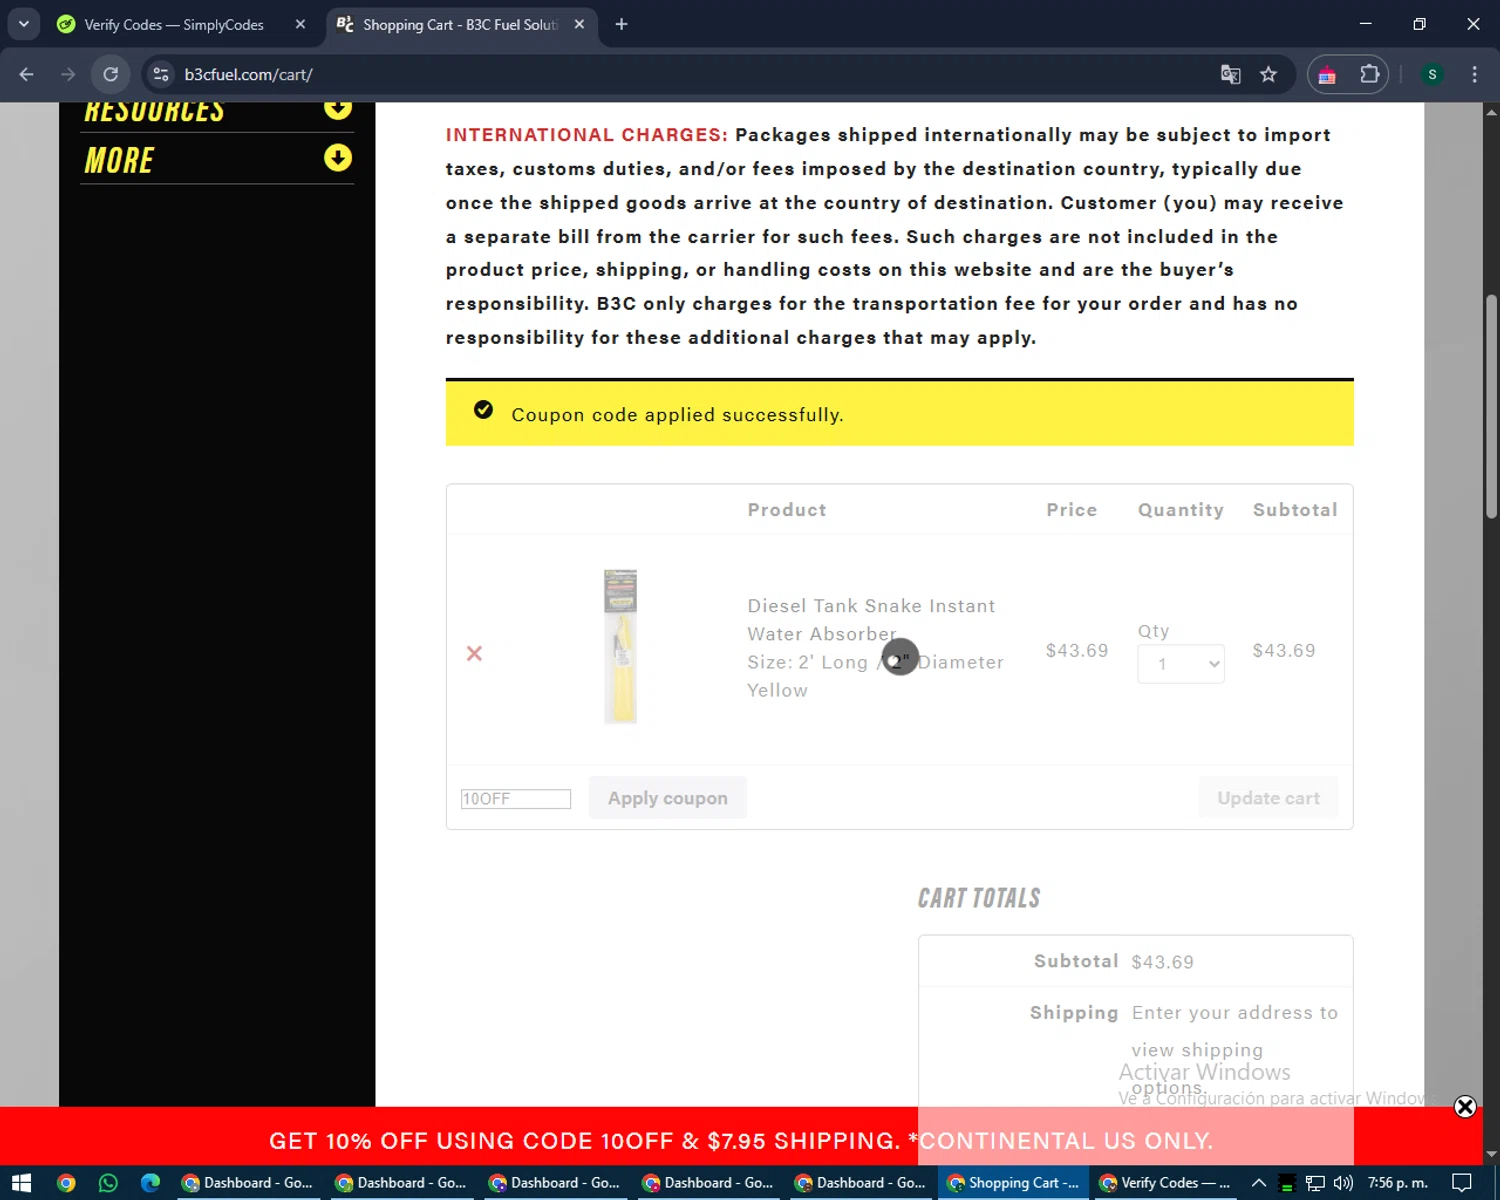Viewport: 1500px width, 1200px height.
Task: Open Diesel Tank Snake product thumbnail
Action: [620, 646]
